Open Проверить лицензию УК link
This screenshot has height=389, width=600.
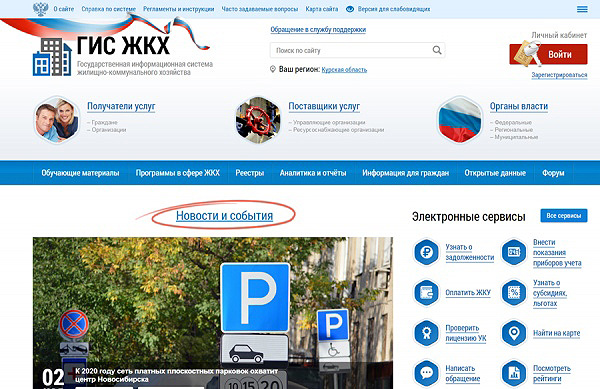point(466,333)
